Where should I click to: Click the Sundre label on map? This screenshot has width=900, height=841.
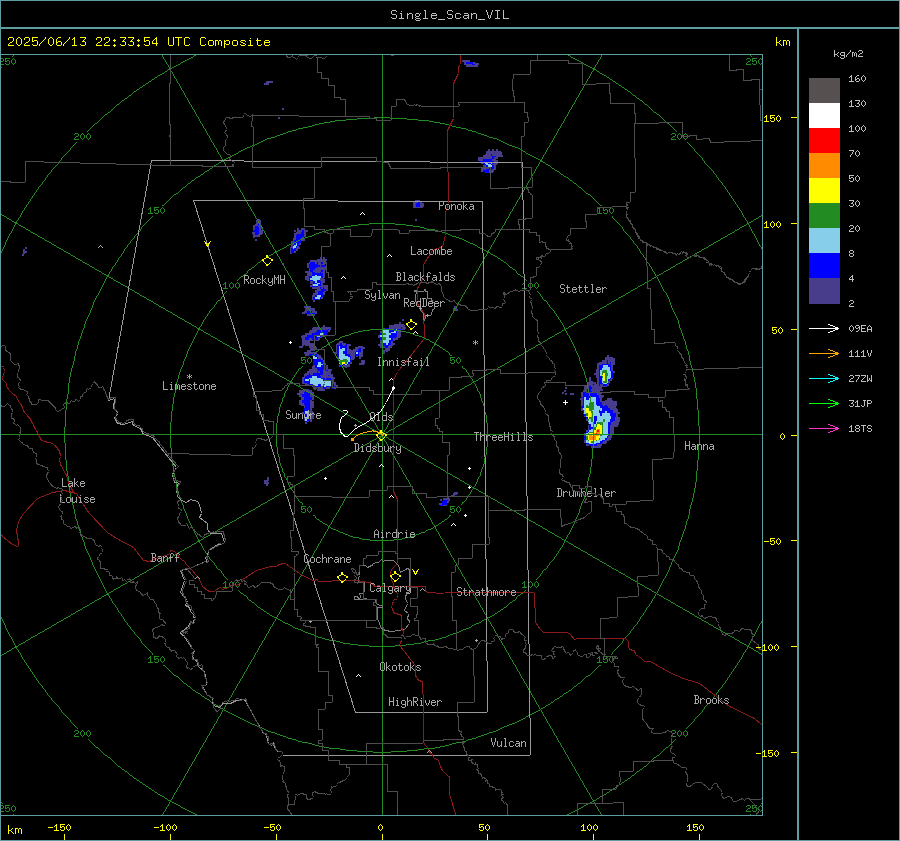pos(303,415)
